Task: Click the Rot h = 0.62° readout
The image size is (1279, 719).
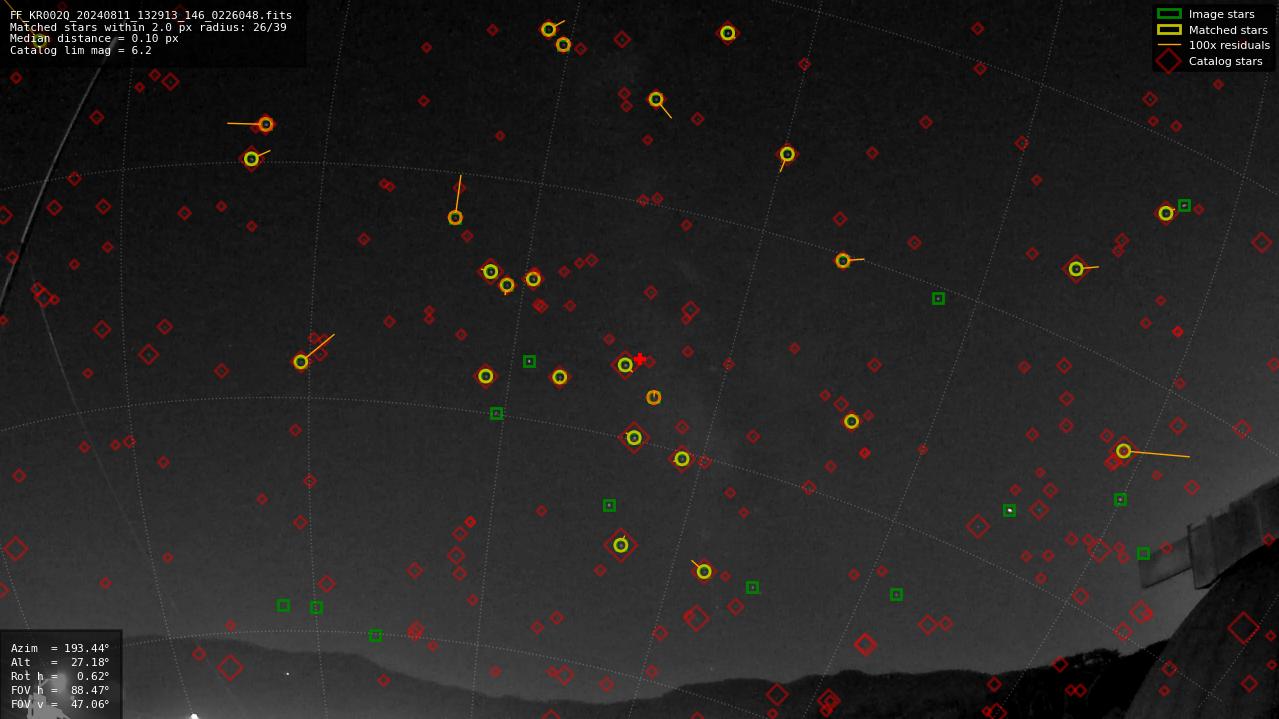Action: coord(60,676)
